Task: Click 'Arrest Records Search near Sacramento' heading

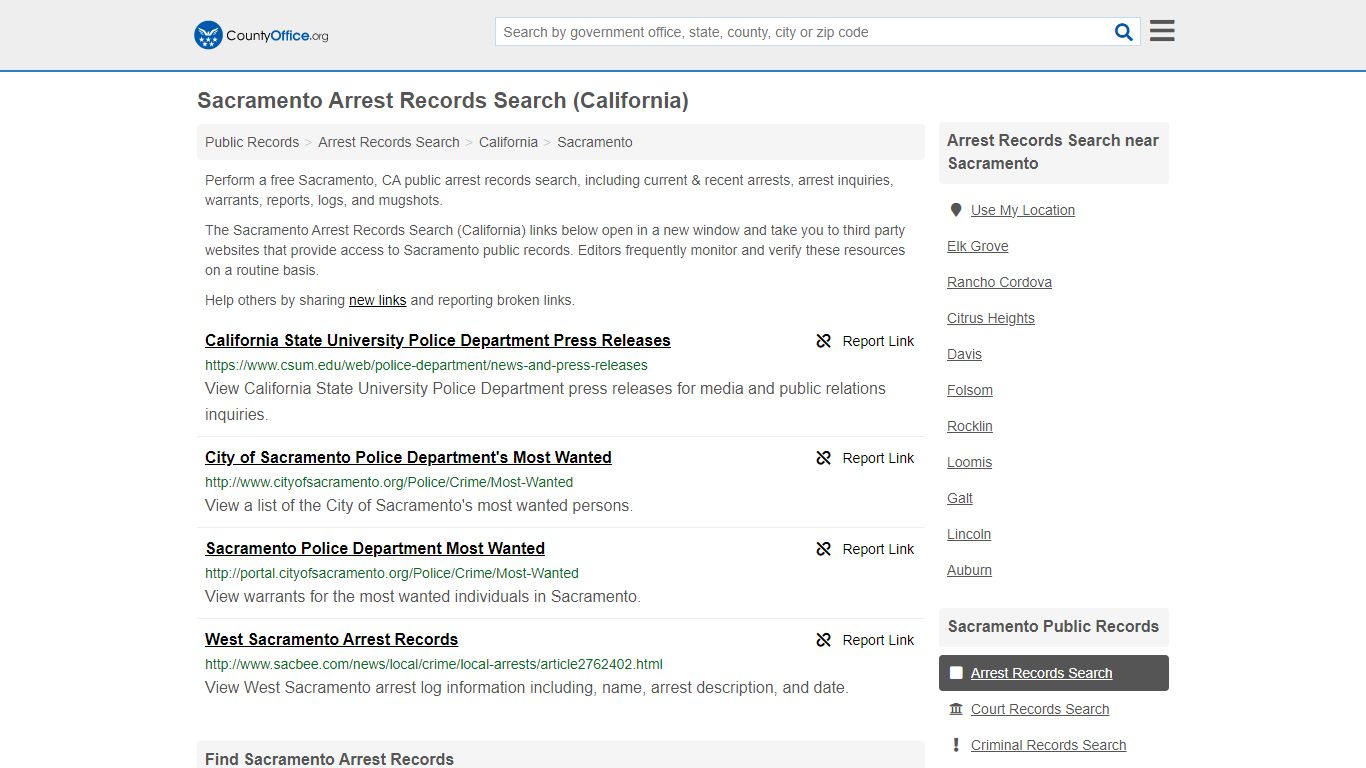Action: pyautogui.click(x=1053, y=152)
